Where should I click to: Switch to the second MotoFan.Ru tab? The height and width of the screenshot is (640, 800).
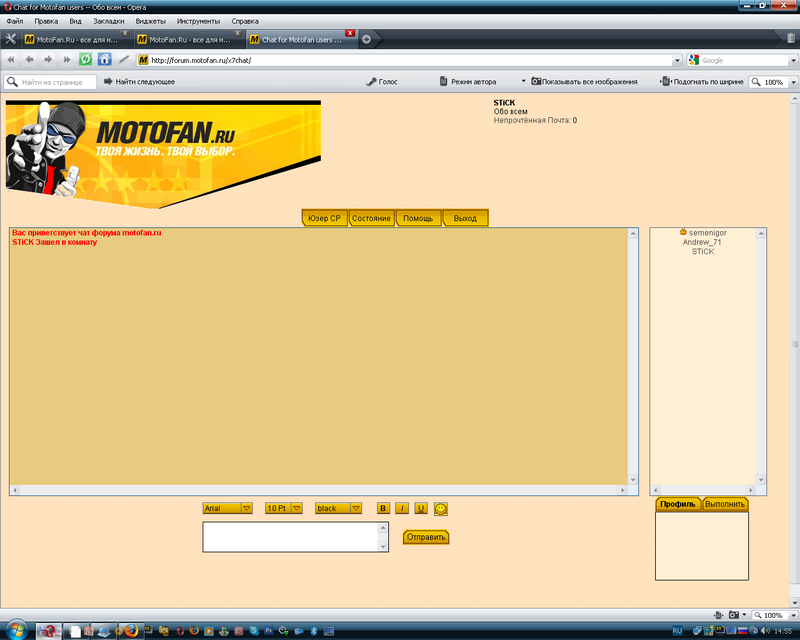189,39
